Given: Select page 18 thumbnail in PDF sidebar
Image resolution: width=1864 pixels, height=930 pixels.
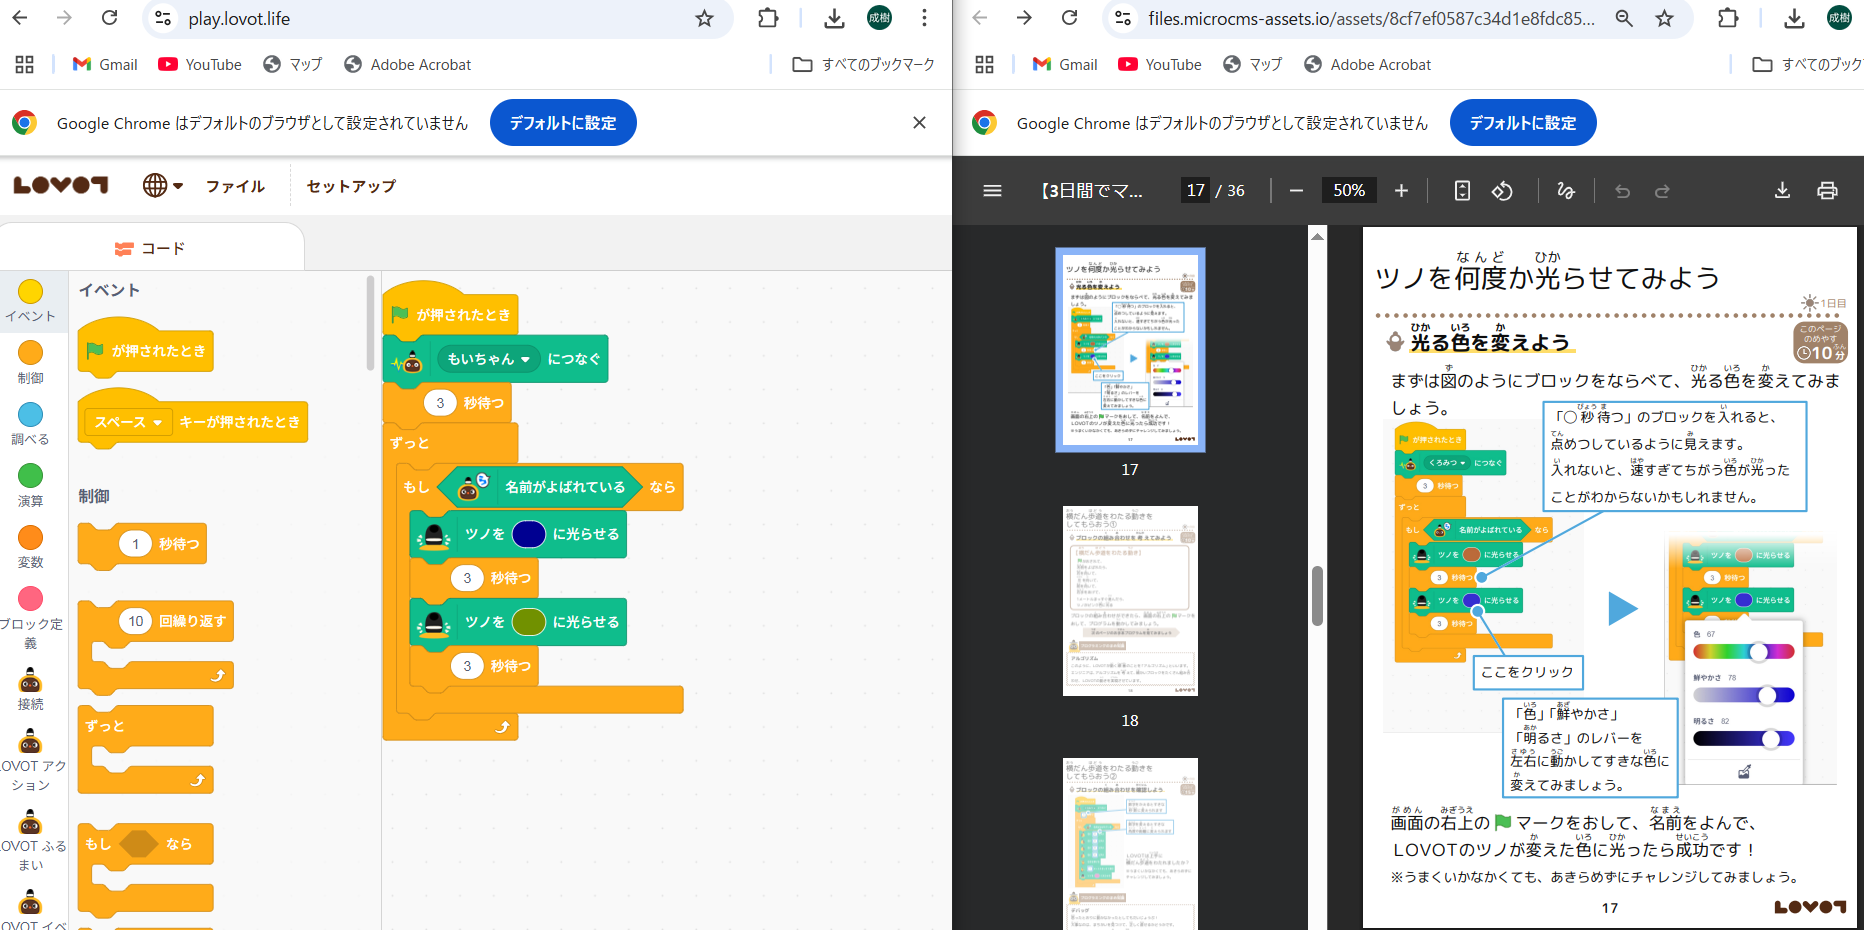Looking at the screenshot, I should point(1130,601).
